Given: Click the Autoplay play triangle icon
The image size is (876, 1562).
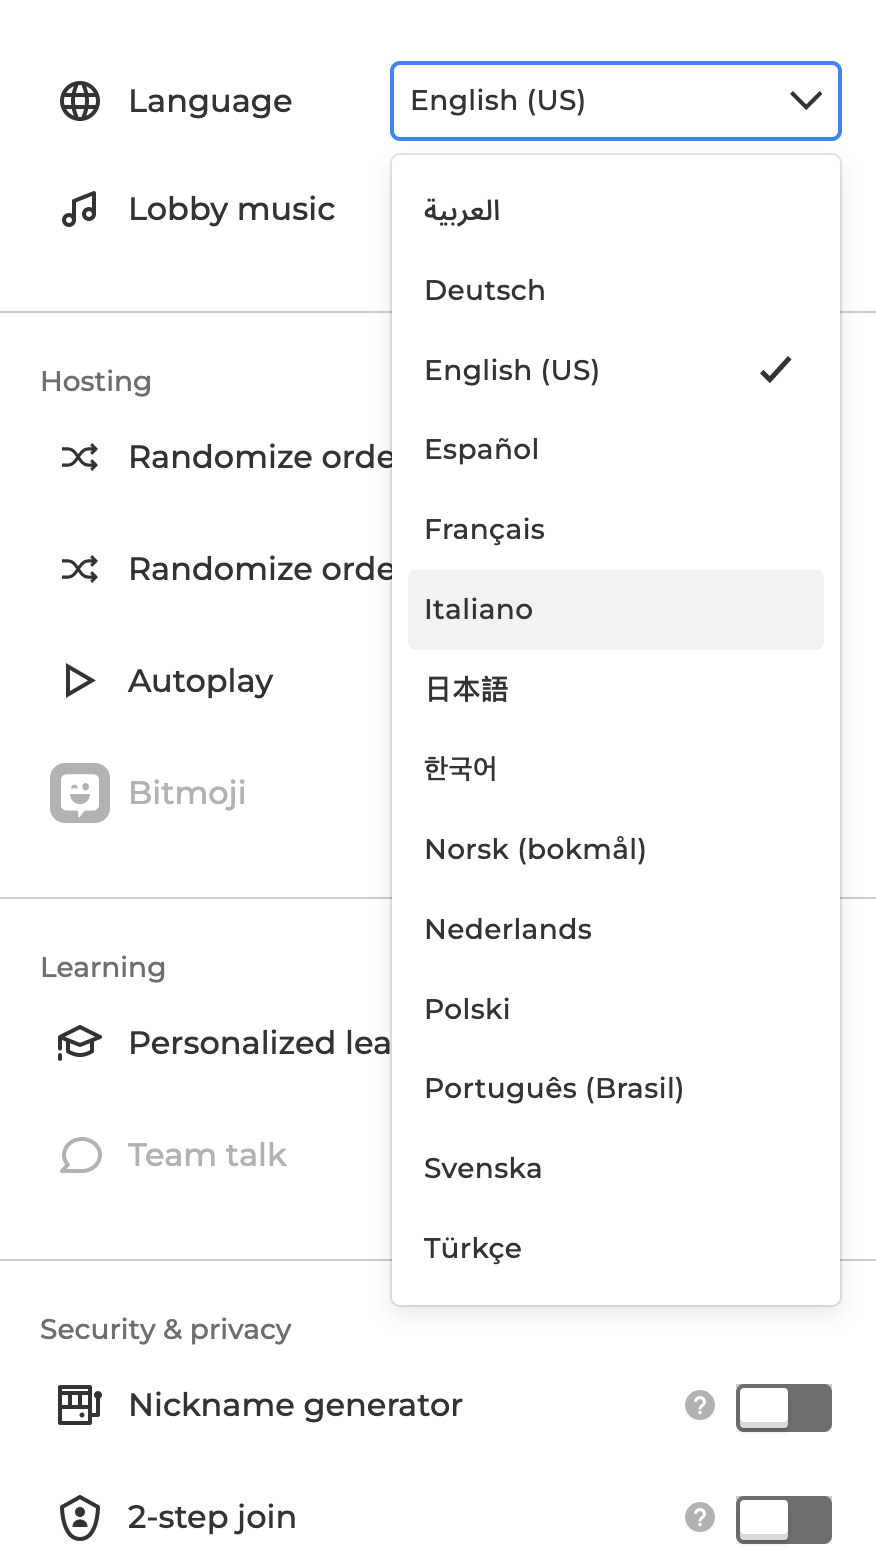Looking at the screenshot, I should click(x=79, y=681).
